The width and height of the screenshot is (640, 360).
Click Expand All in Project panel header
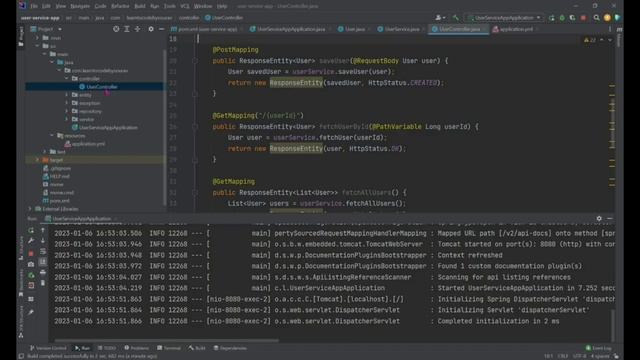tap(127, 29)
